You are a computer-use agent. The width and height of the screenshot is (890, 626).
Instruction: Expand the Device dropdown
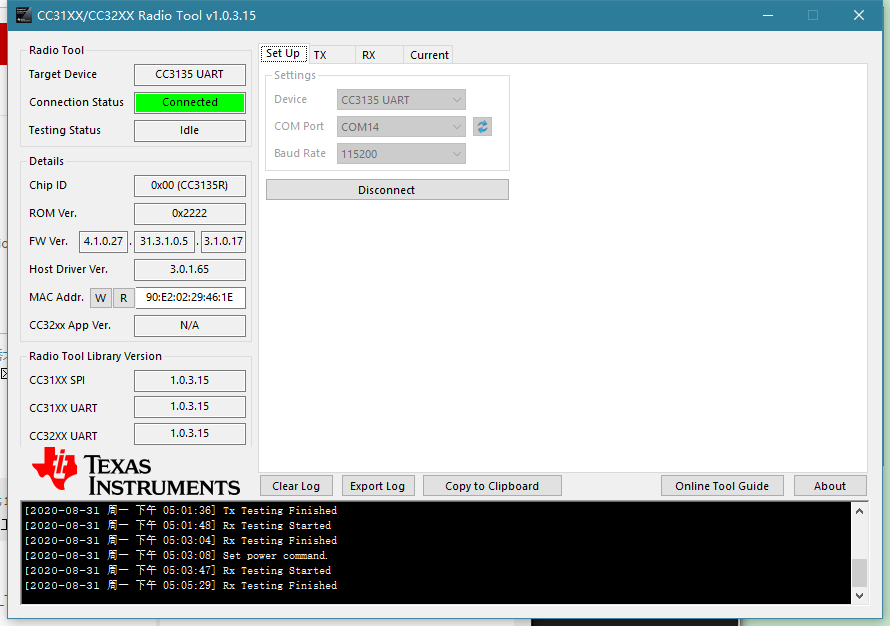pos(401,100)
